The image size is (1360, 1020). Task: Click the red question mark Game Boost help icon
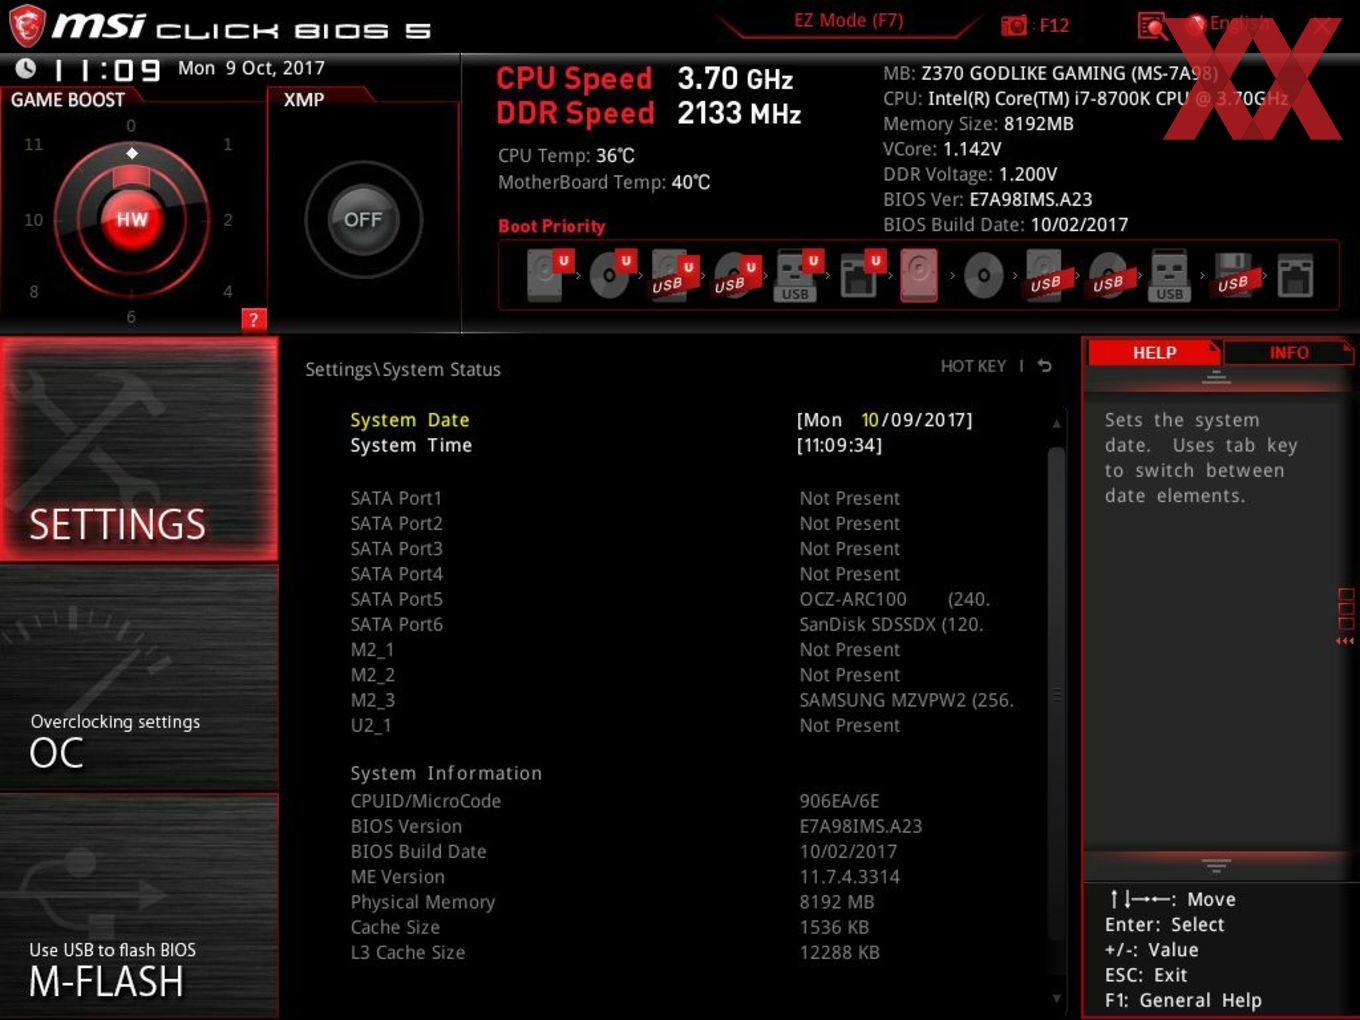point(253,320)
